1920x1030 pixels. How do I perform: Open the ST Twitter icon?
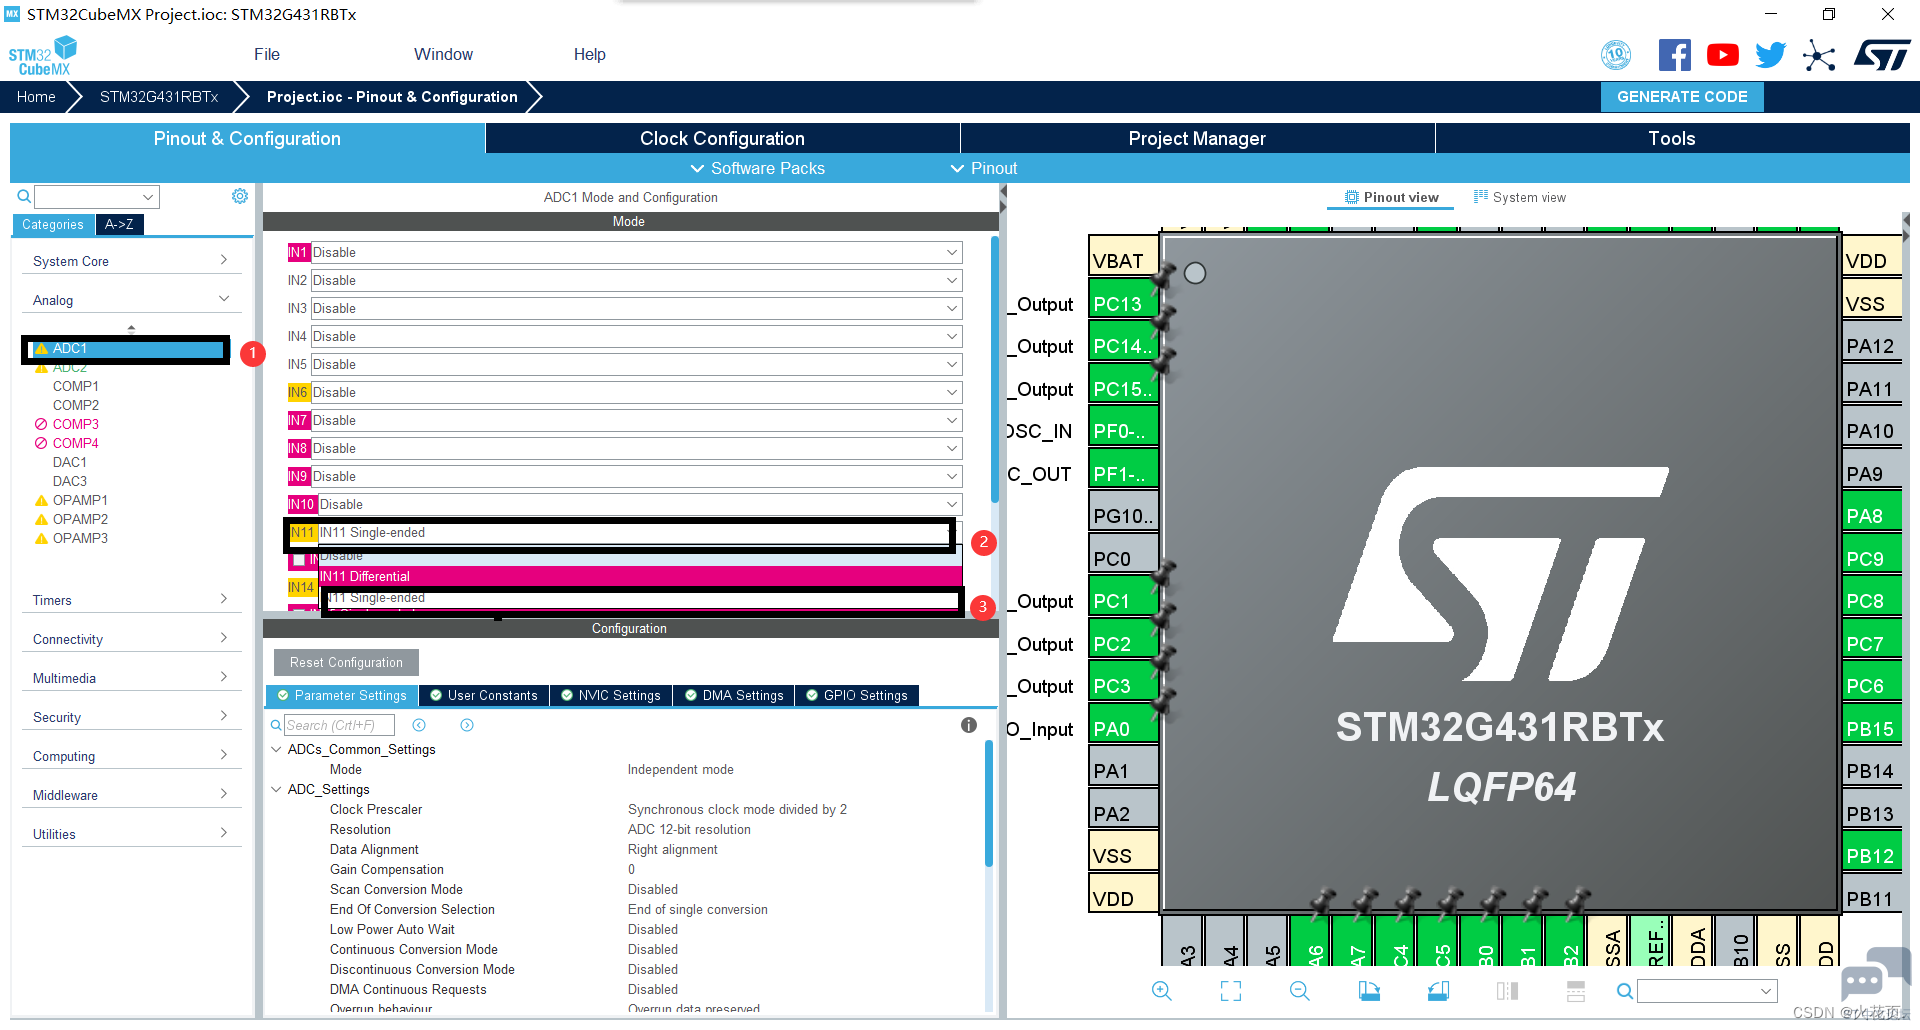click(x=1770, y=55)
